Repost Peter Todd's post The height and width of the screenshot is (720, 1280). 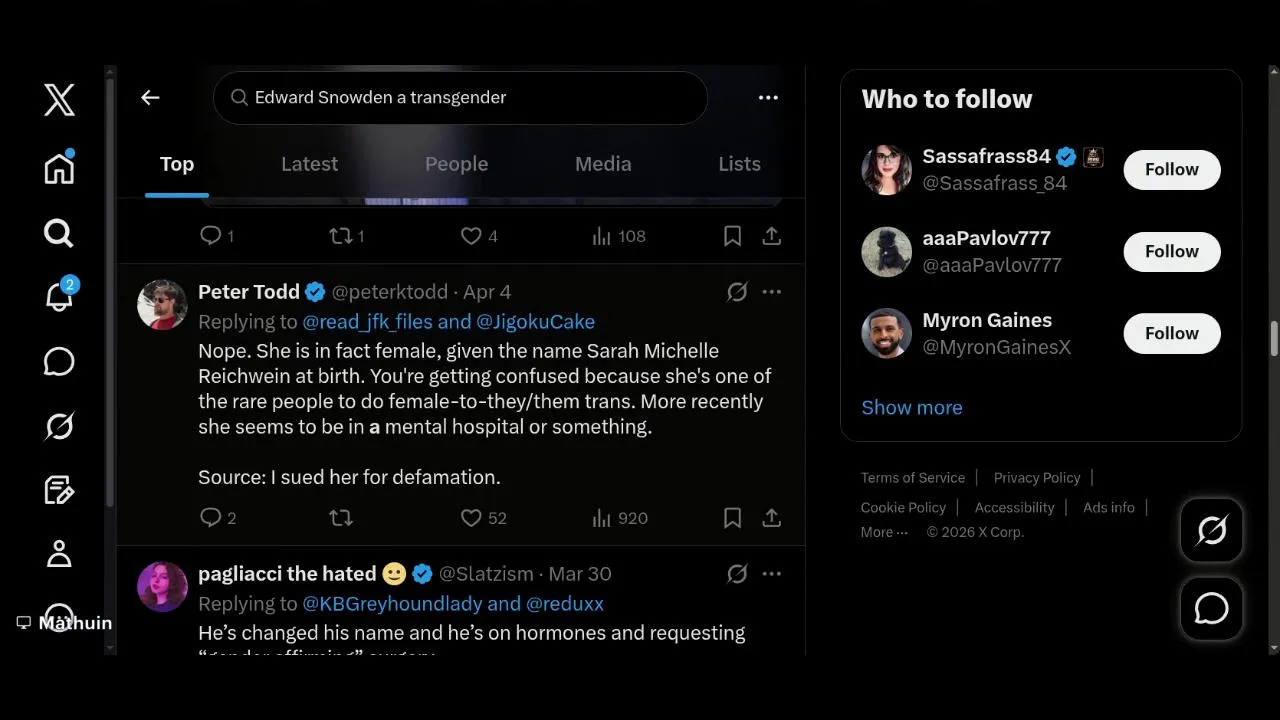coord(341,518)
